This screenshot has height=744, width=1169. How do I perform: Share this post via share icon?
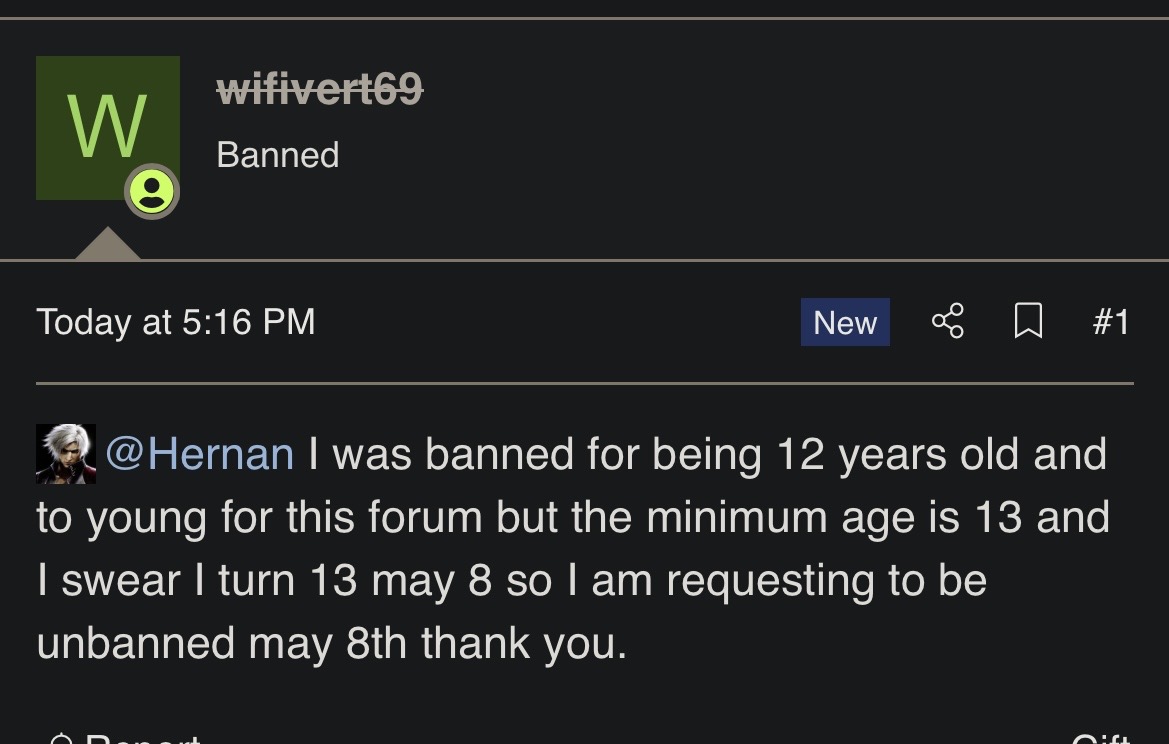[x=947, y=322]
